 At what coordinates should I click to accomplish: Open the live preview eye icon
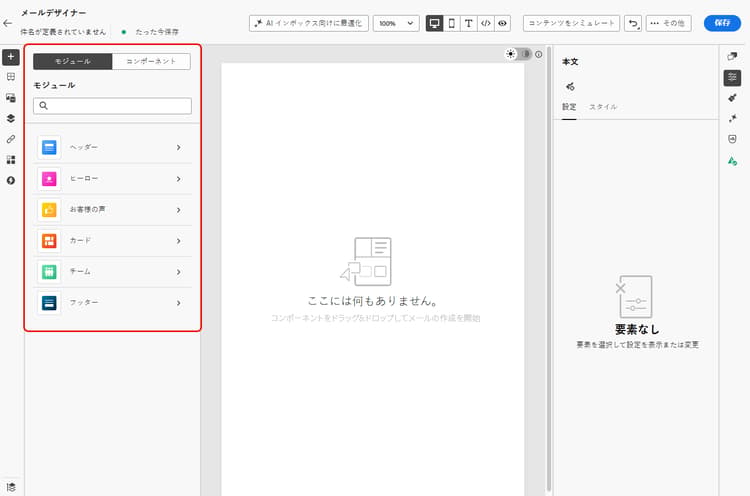502,23
